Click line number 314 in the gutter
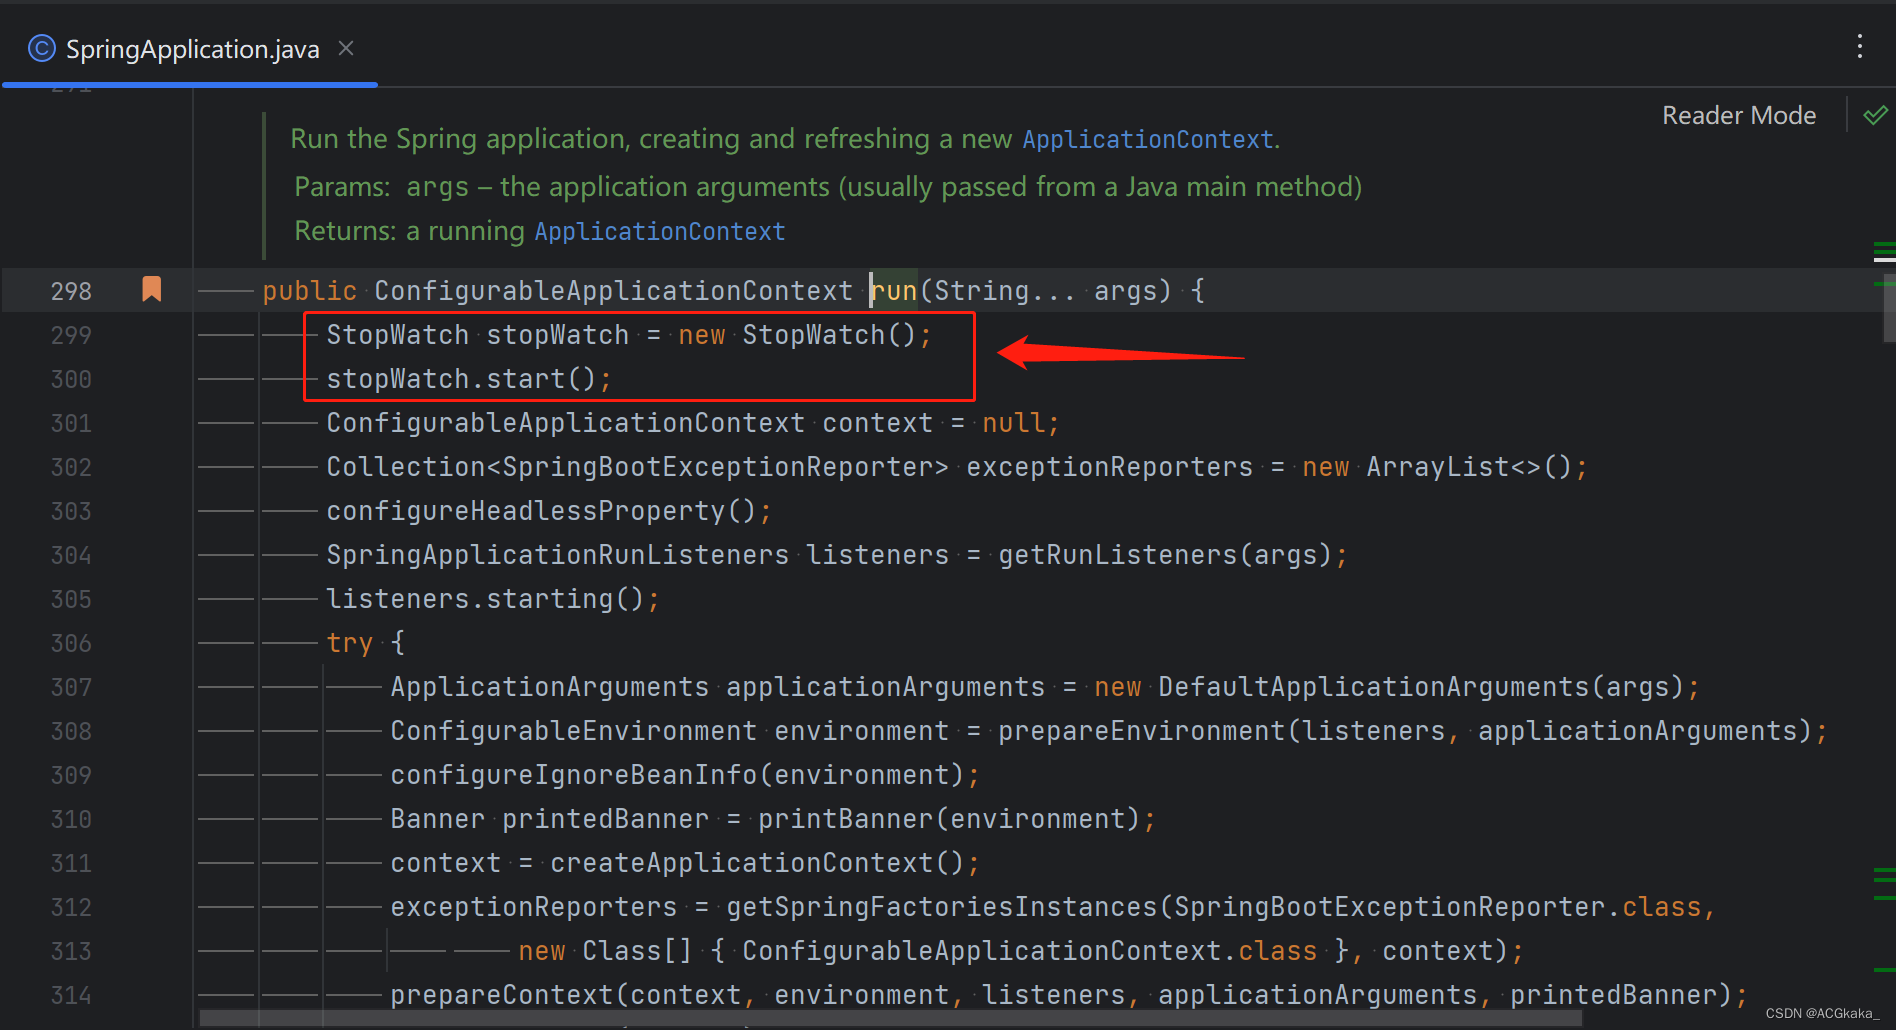Image resolution: width=1896 pixels, height=1030 pixels. click(71, 995)
